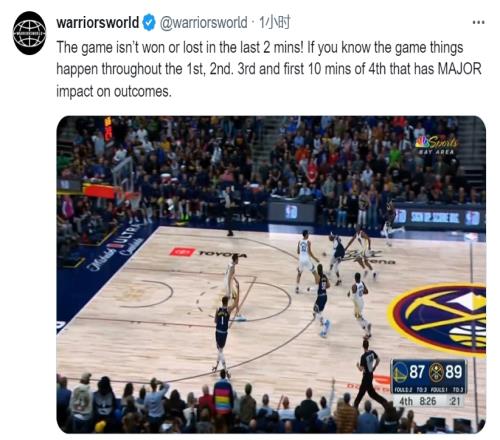
Task: Click the Warriors logo on scoreboard
Action: (400, 372)
